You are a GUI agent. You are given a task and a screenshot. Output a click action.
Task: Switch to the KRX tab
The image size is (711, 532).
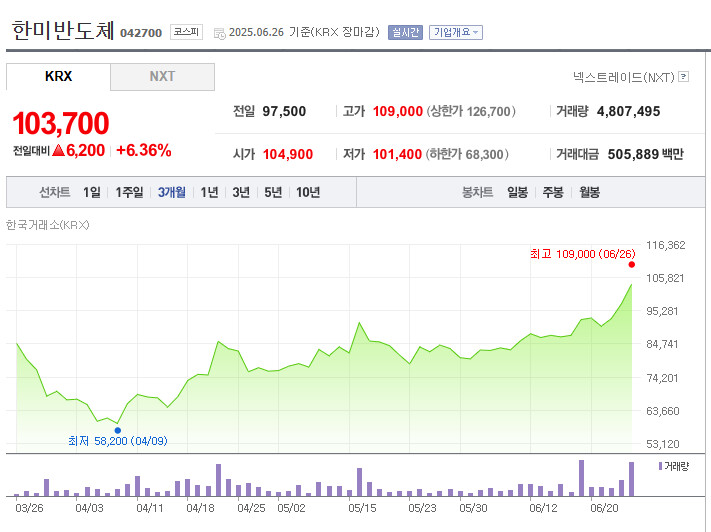click(58, 76)
